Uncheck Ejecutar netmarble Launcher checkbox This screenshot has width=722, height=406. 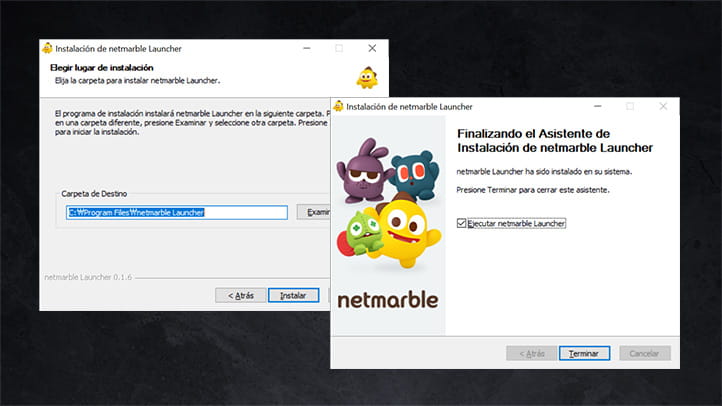click(x=461, y=223)
